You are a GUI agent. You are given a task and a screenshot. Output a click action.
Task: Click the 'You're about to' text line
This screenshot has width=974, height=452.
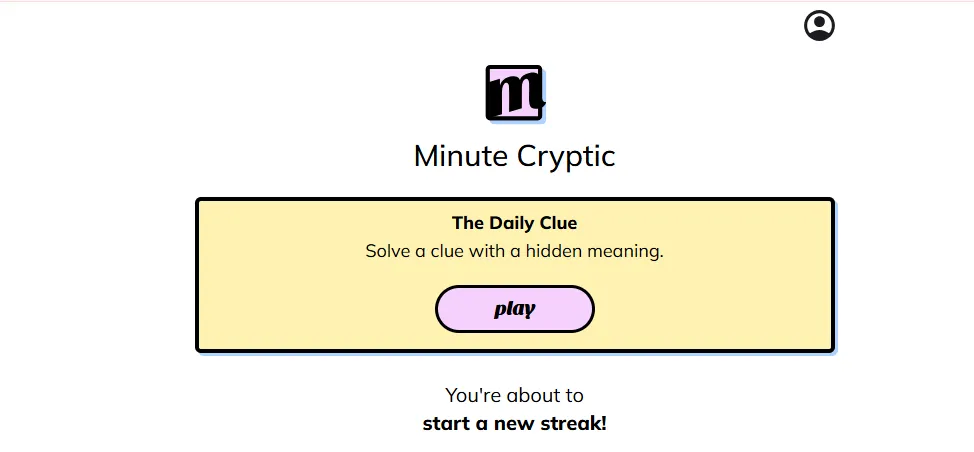[514, 395]
